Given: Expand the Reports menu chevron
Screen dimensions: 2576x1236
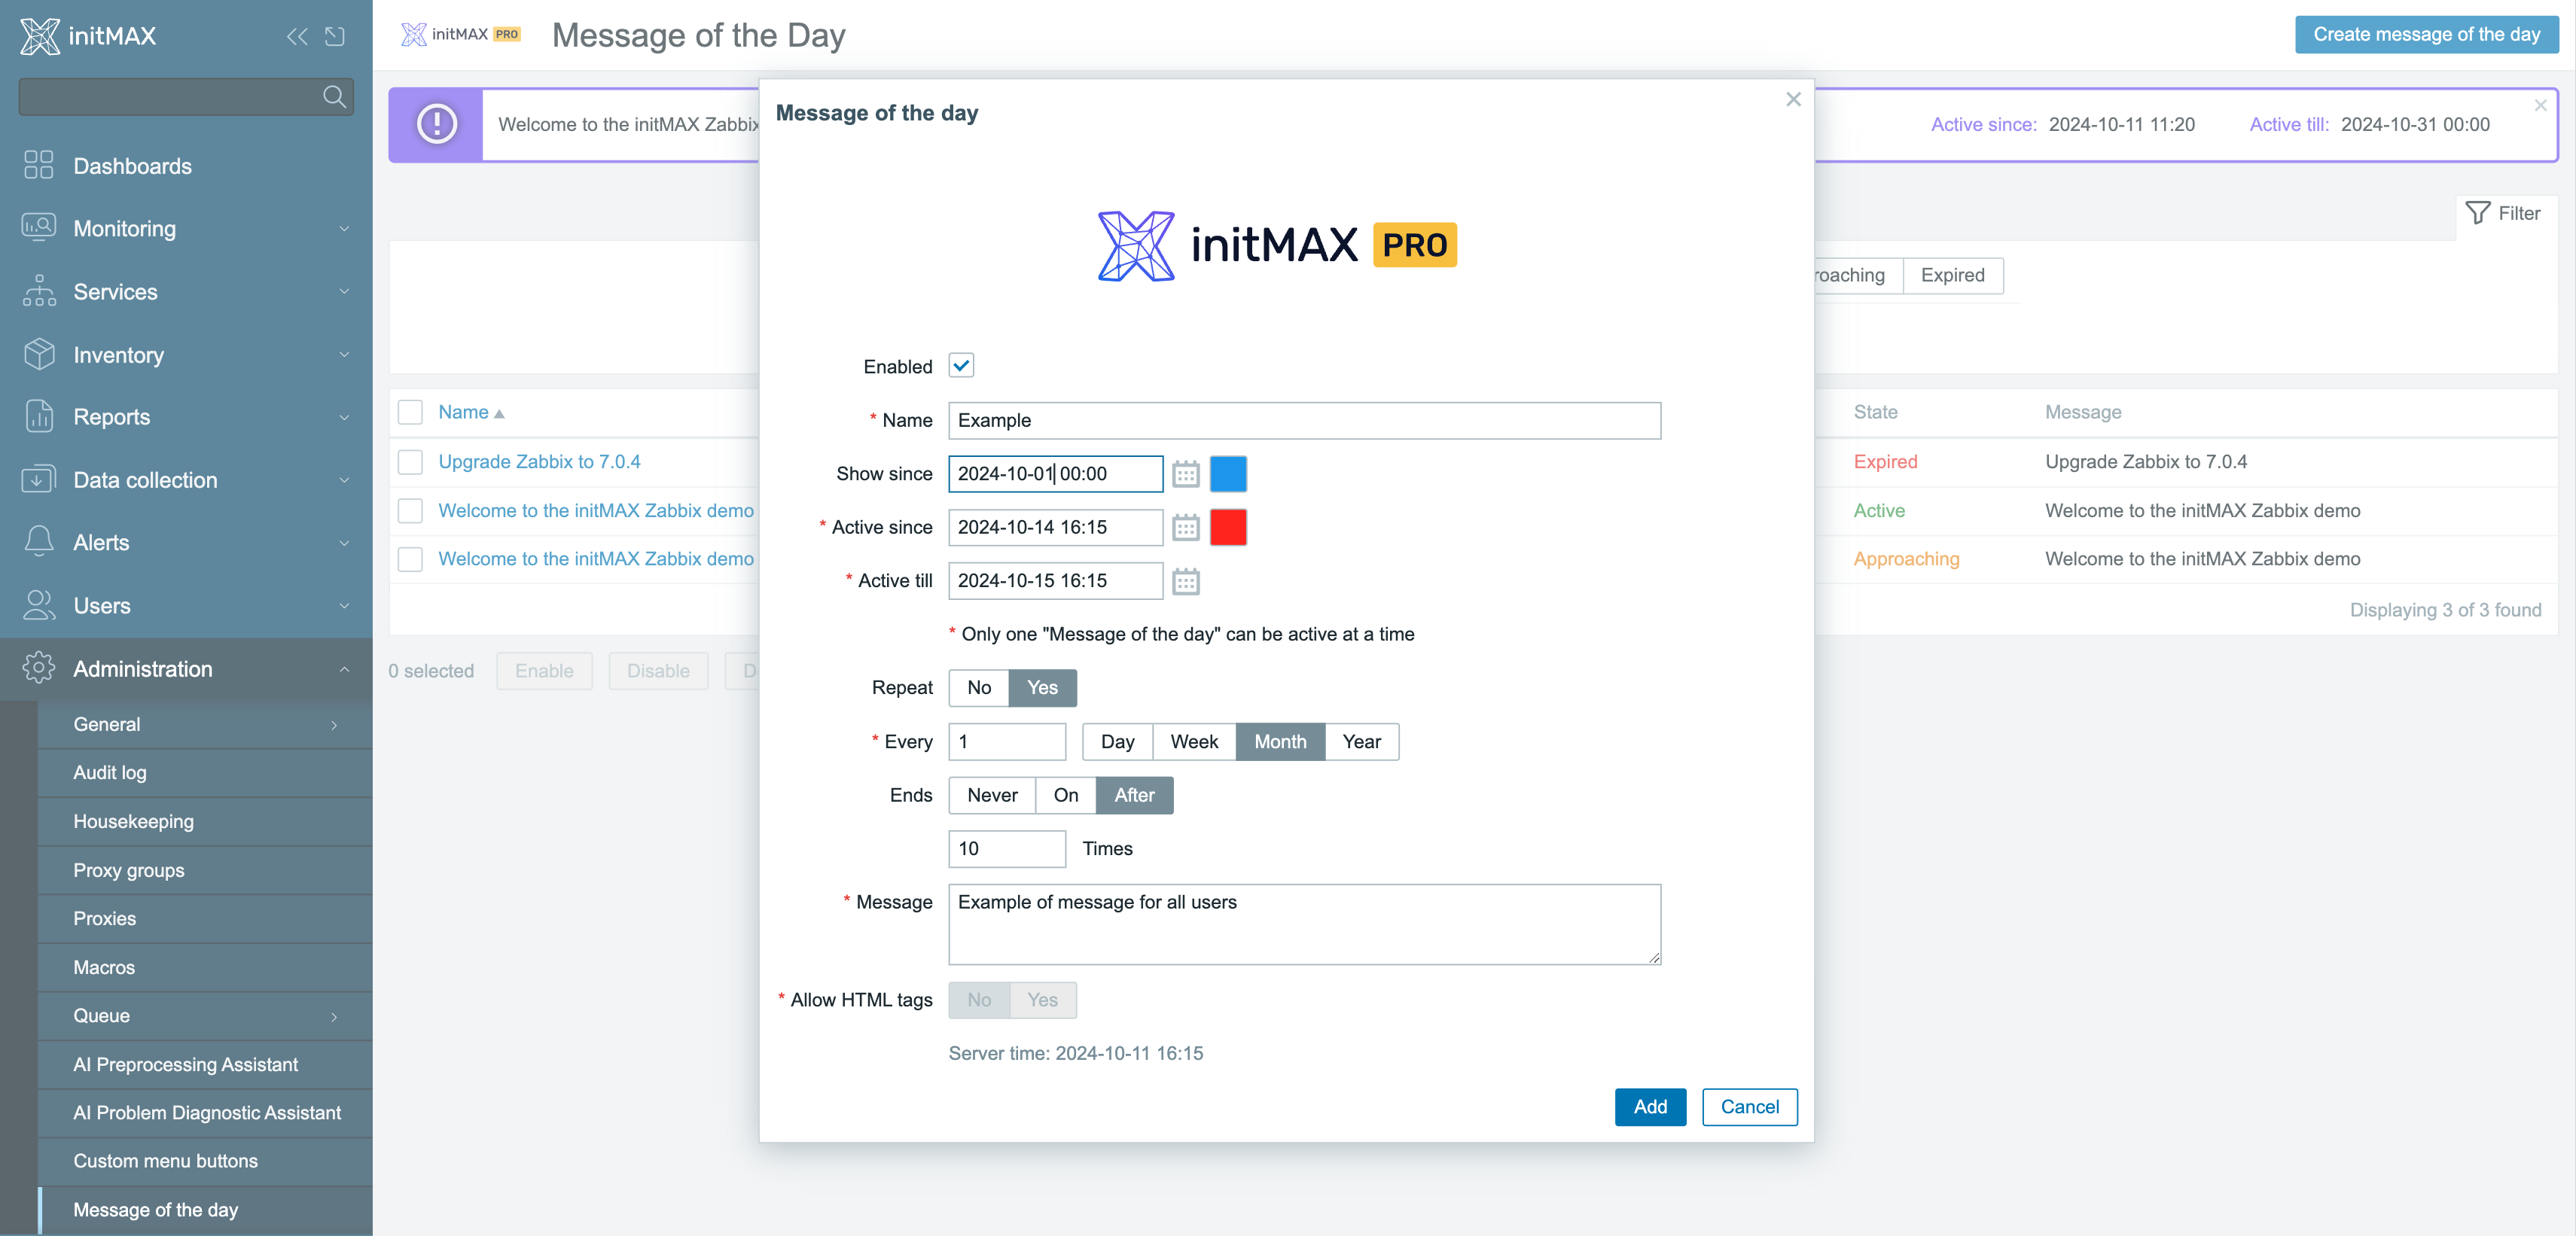Looking at the screenshot, I should pos(344,418).
